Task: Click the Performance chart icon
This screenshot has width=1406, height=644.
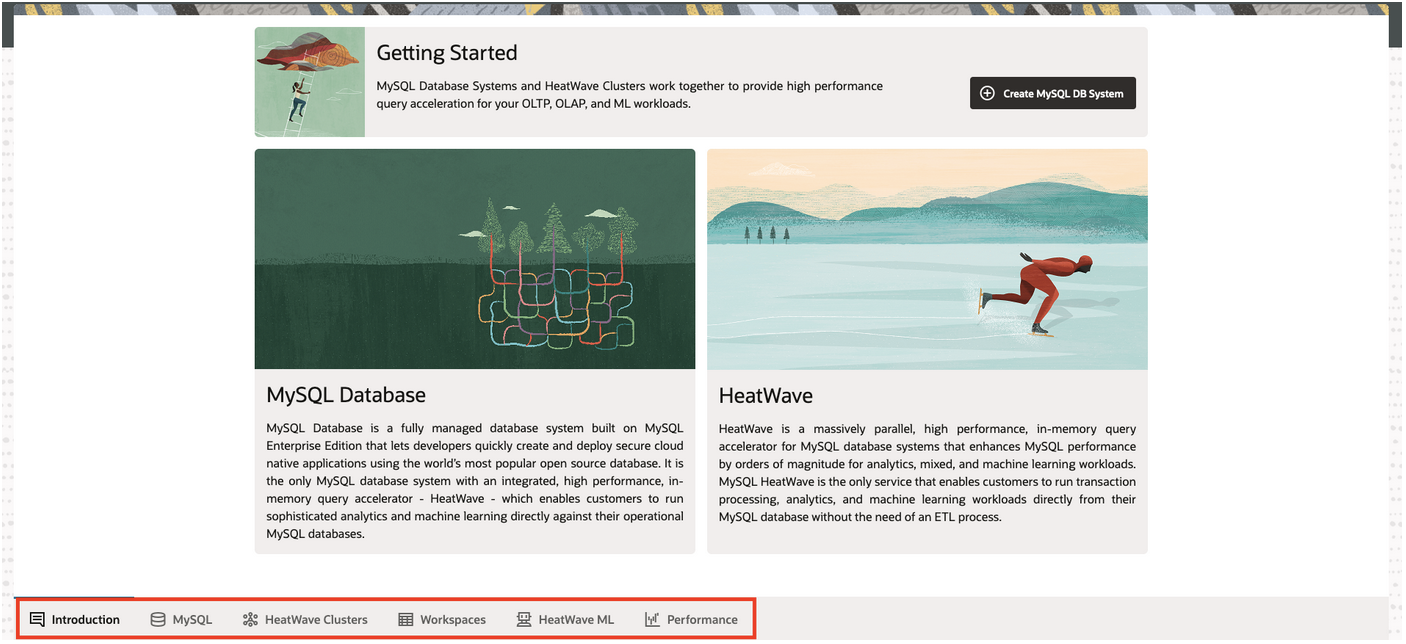Action: coord(652,619)
